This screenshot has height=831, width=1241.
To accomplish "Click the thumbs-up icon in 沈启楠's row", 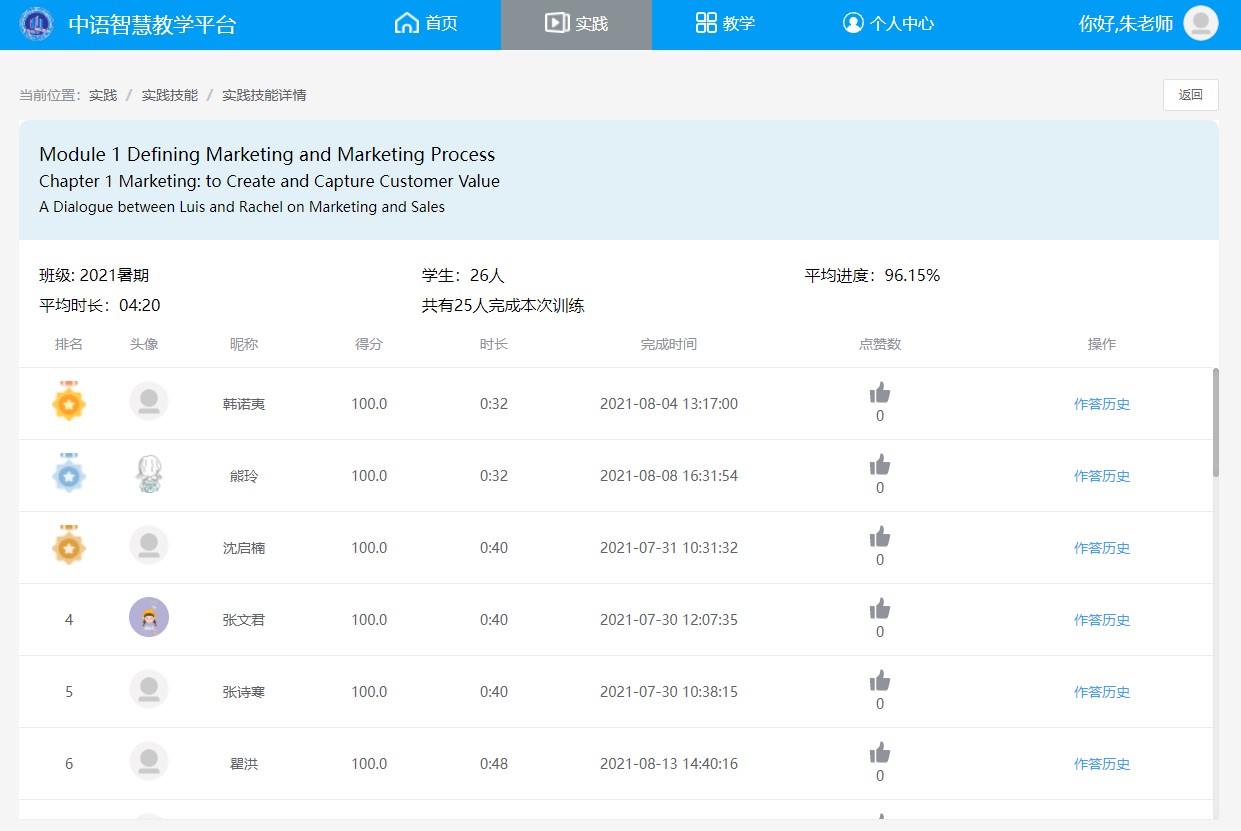I will coord(880,537).
